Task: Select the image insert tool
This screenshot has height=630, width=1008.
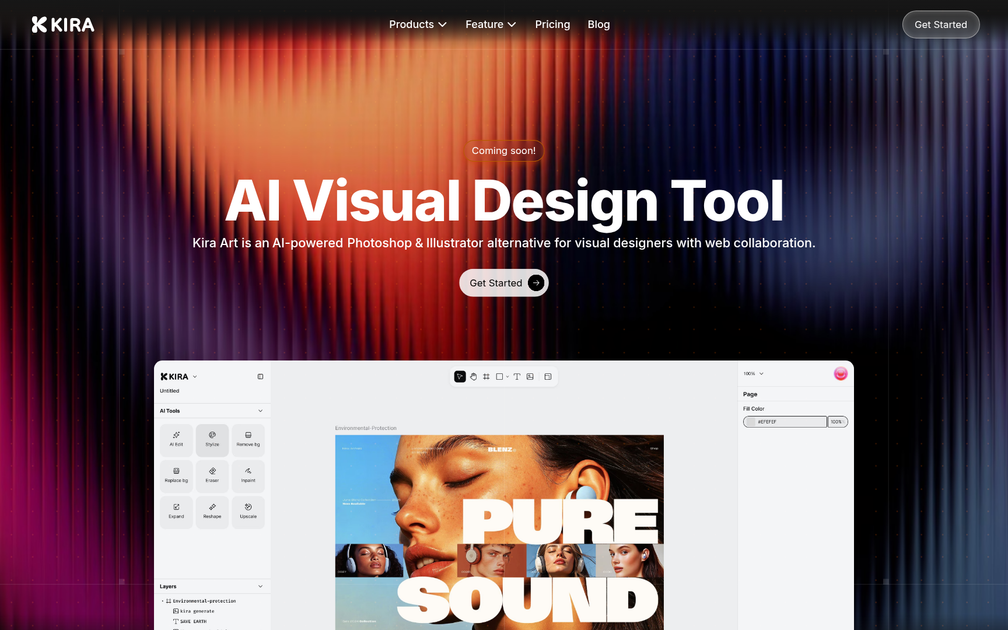Action: pos(530,377)
